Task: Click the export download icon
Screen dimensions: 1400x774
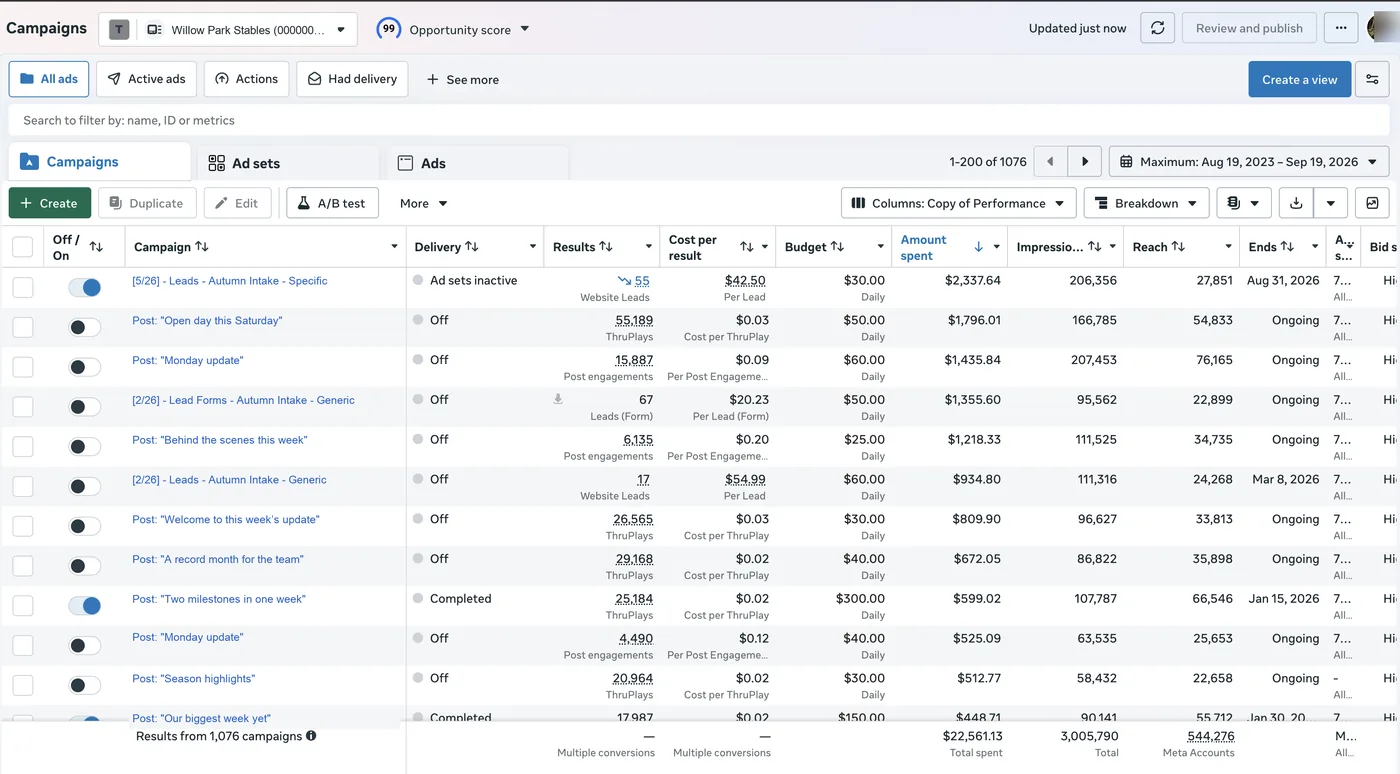Action: point(1296,203)
